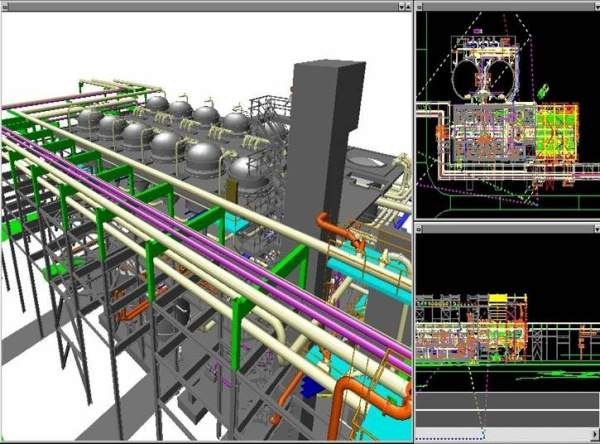
Task: Click the yellow block in the elevation view
Action: click(x=498, y=298)
